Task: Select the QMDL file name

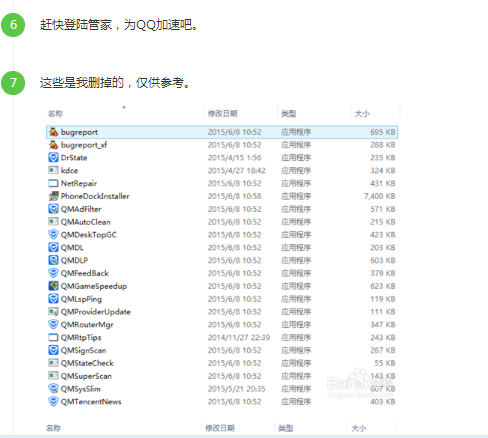Action: tap(72, 248)
